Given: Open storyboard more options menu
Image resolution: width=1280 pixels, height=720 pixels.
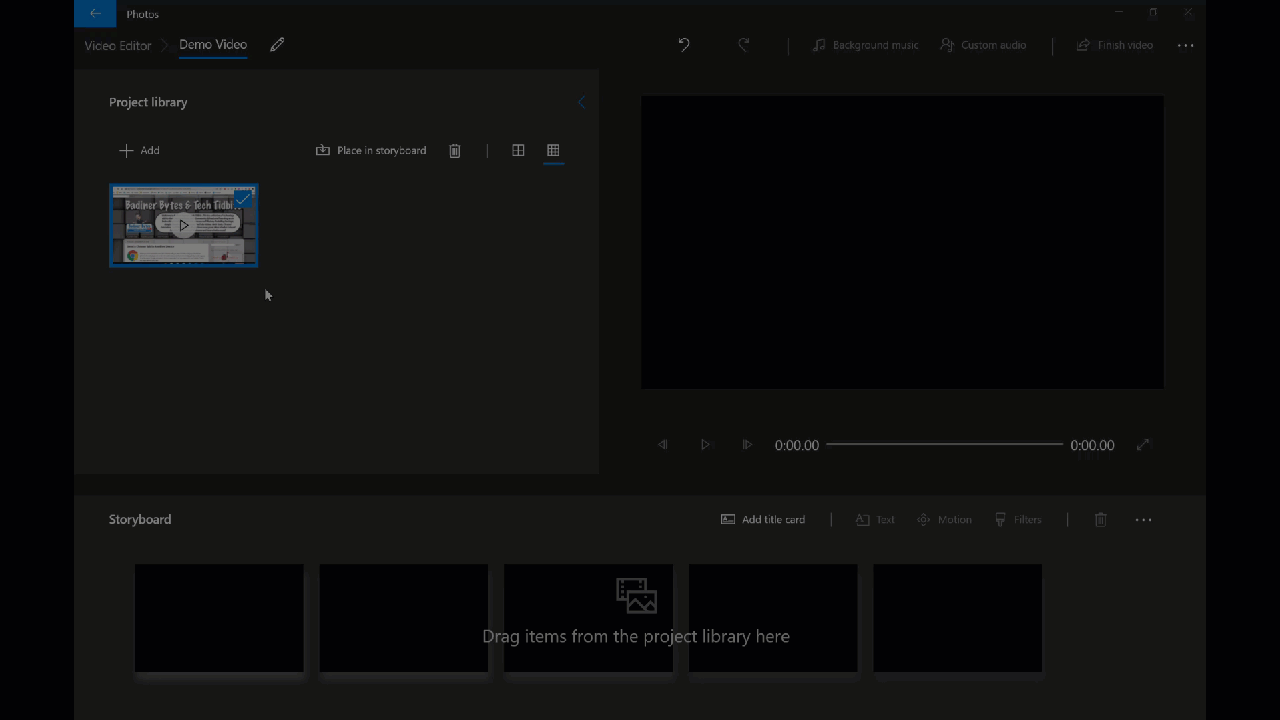Looking at the screenshot, I should tap(1144, 519).
